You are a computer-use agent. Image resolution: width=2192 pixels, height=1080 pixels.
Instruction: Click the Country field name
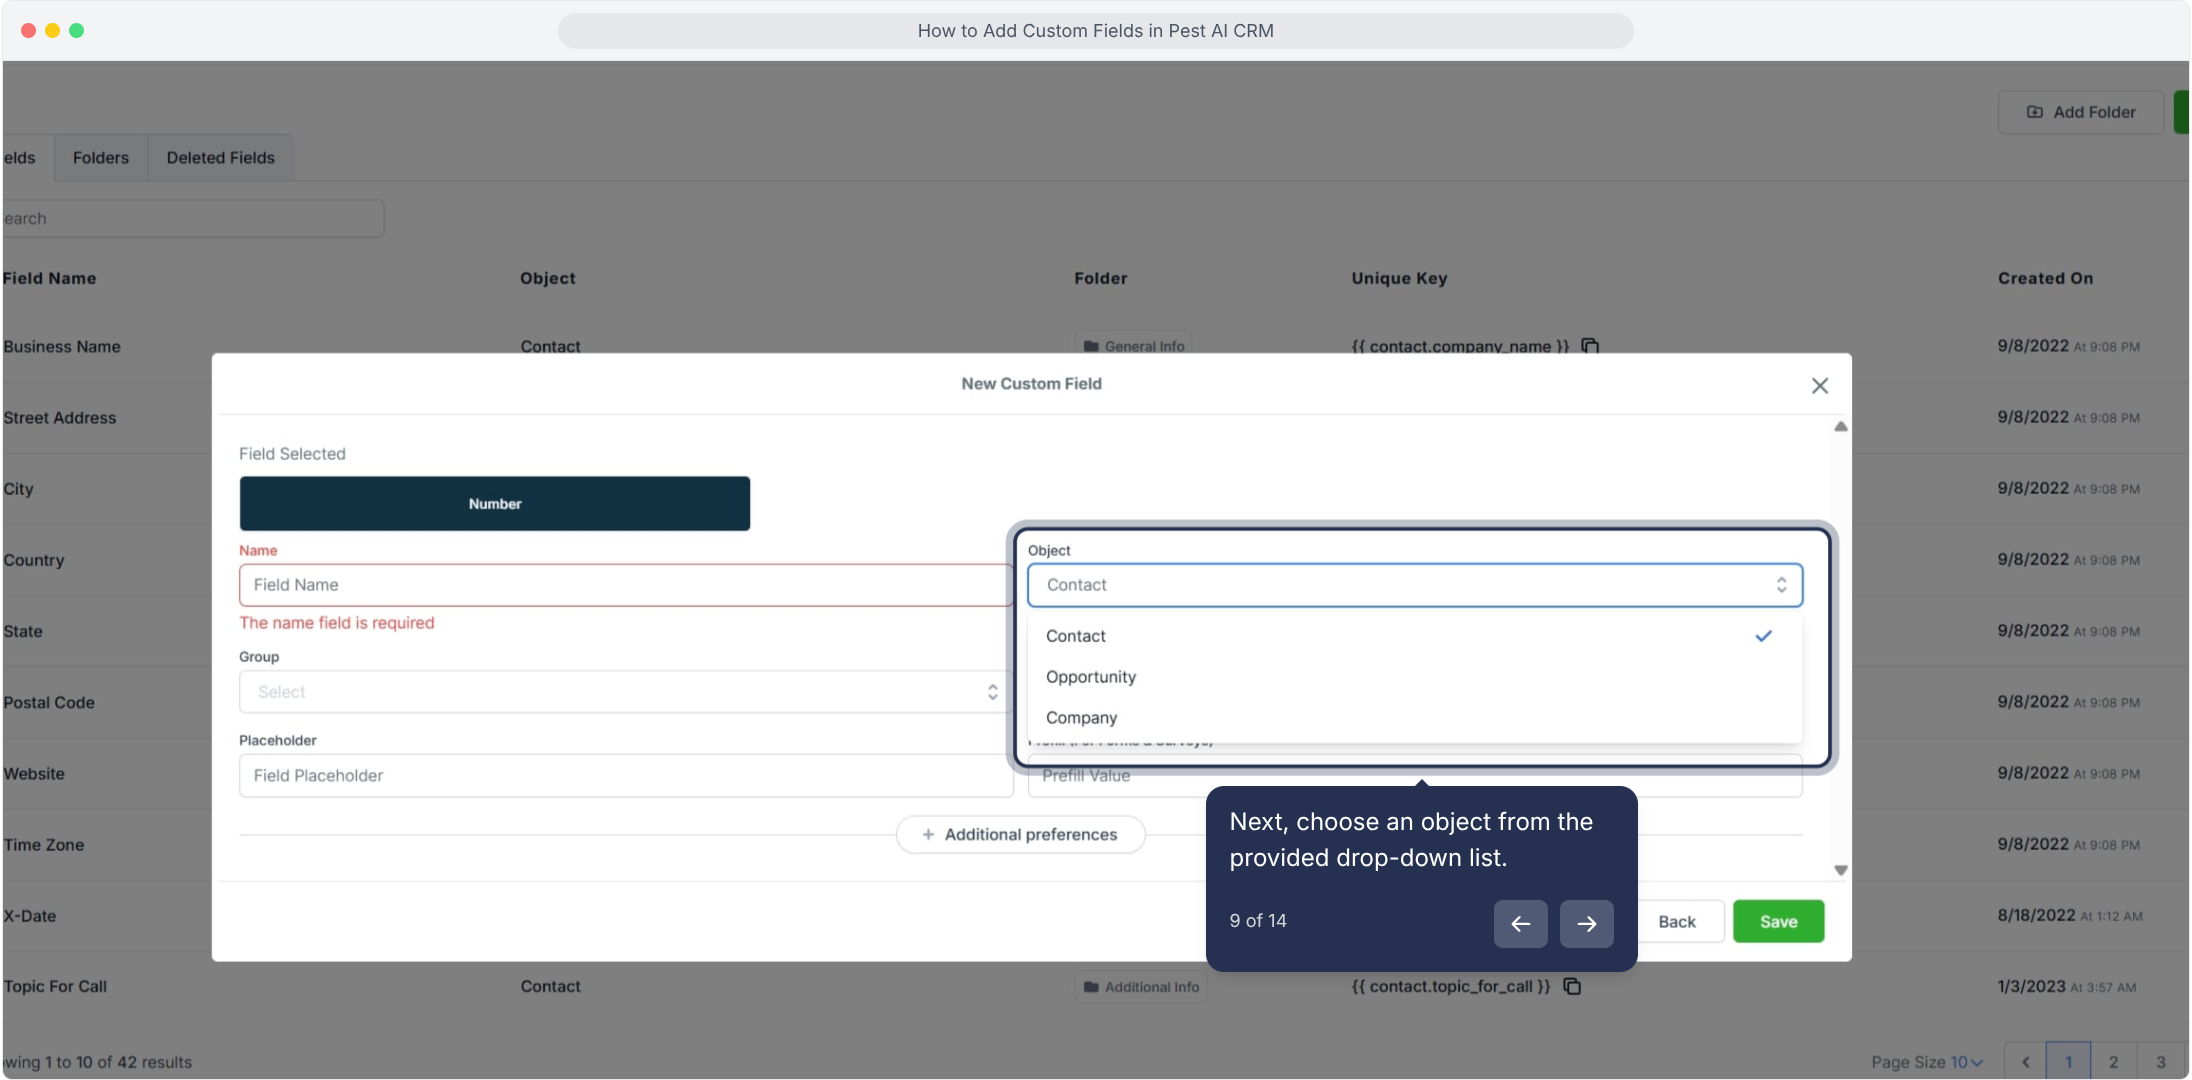[x=34, y=561]
